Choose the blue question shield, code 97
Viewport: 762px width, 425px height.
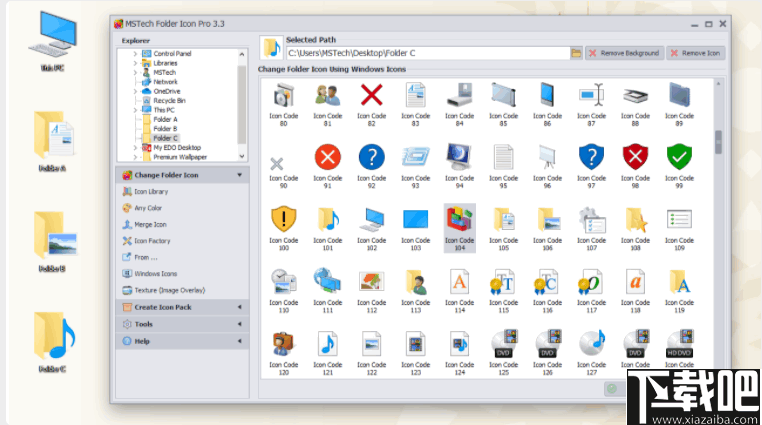(591, 157)
